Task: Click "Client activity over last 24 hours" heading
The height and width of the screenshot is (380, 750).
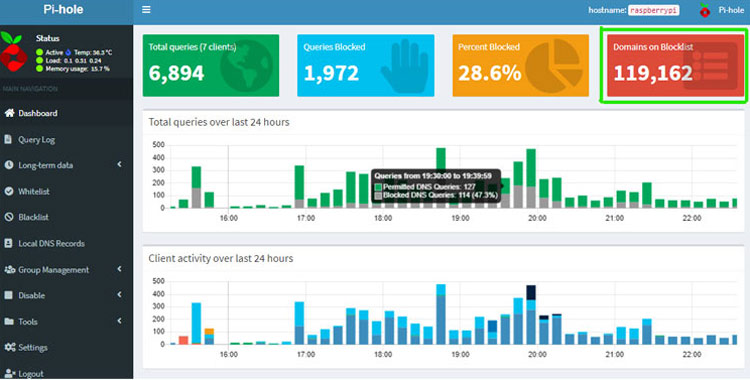Action: click(221, 258)
